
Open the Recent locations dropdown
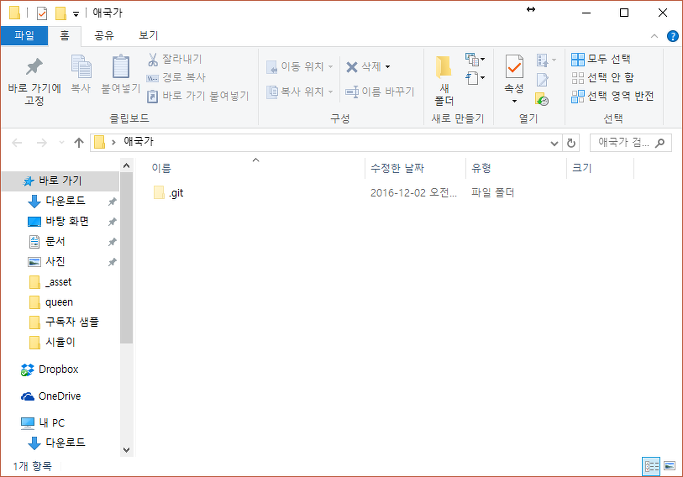pos(61,143)
